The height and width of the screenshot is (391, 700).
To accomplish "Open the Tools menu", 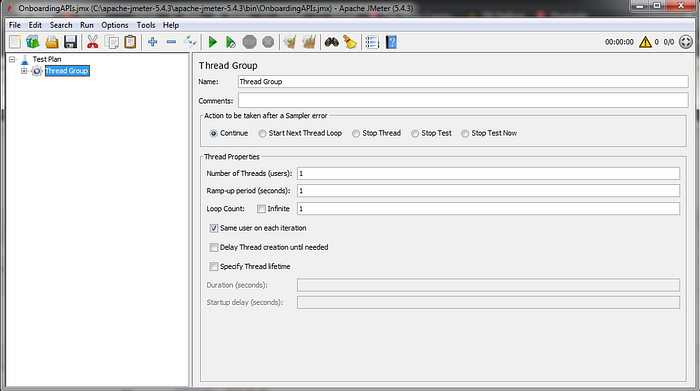I will [x=146, y=25].
